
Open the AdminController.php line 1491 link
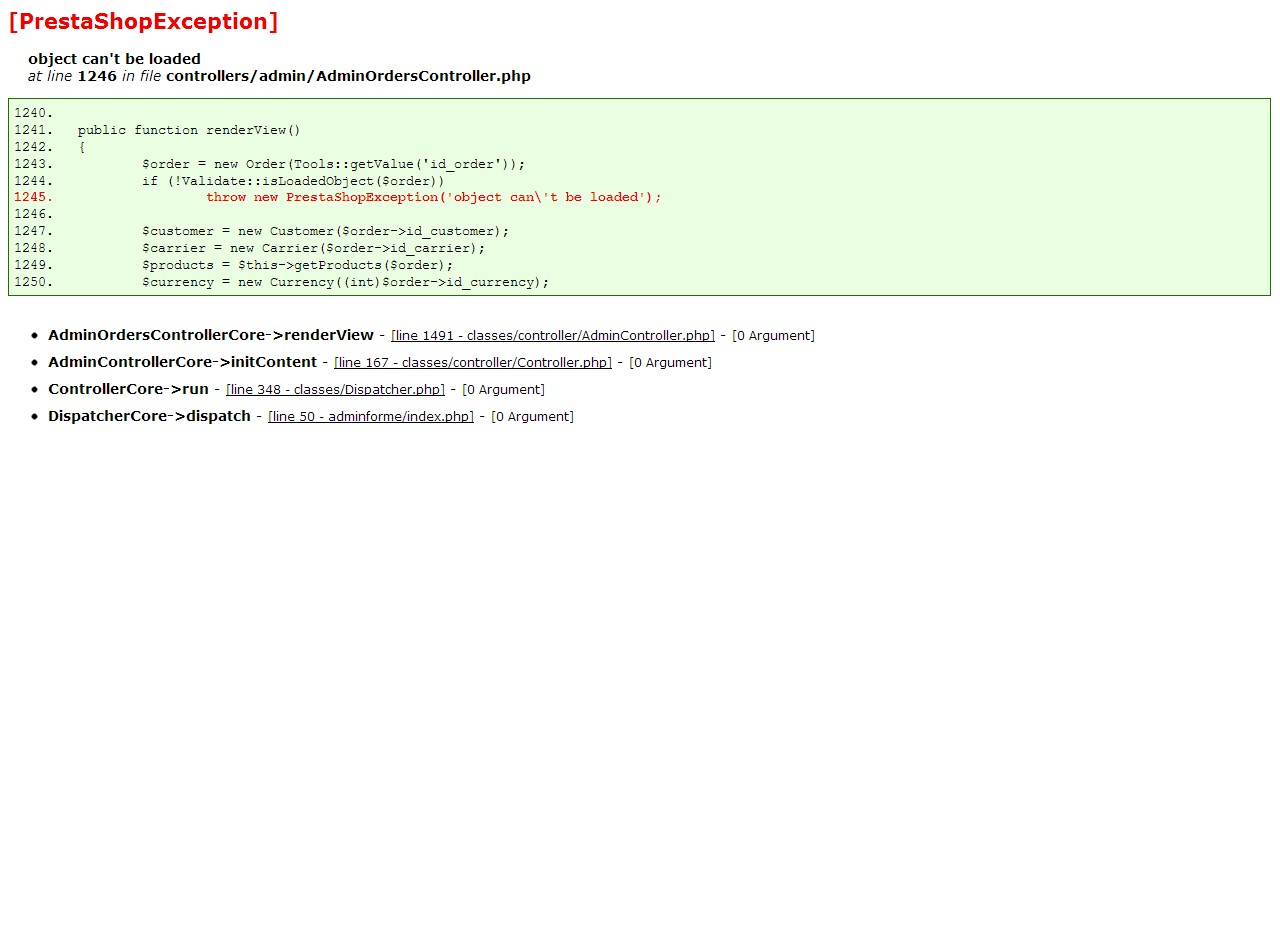coord(553,336)
